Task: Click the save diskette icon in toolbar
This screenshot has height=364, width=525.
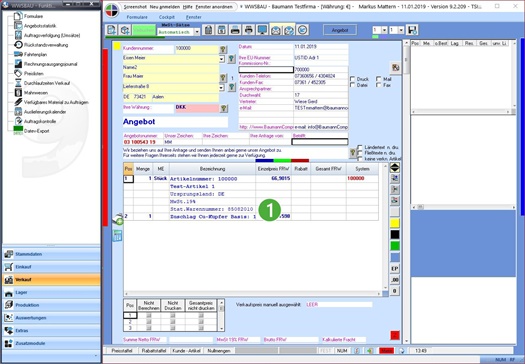Action: pyautogui.click(x=412, y=30)
